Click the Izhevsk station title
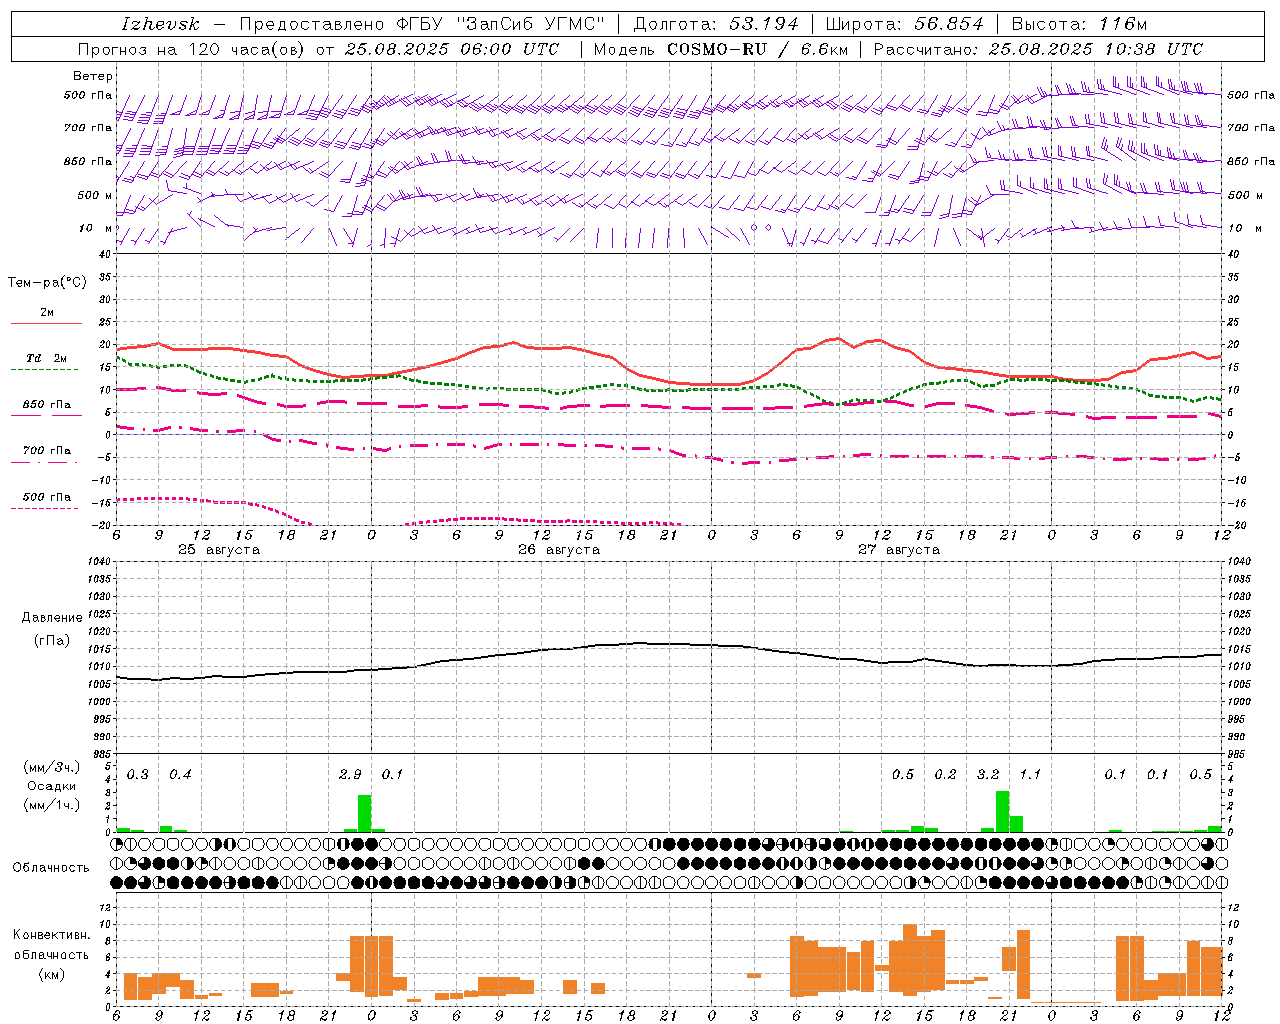 (160, 24)
